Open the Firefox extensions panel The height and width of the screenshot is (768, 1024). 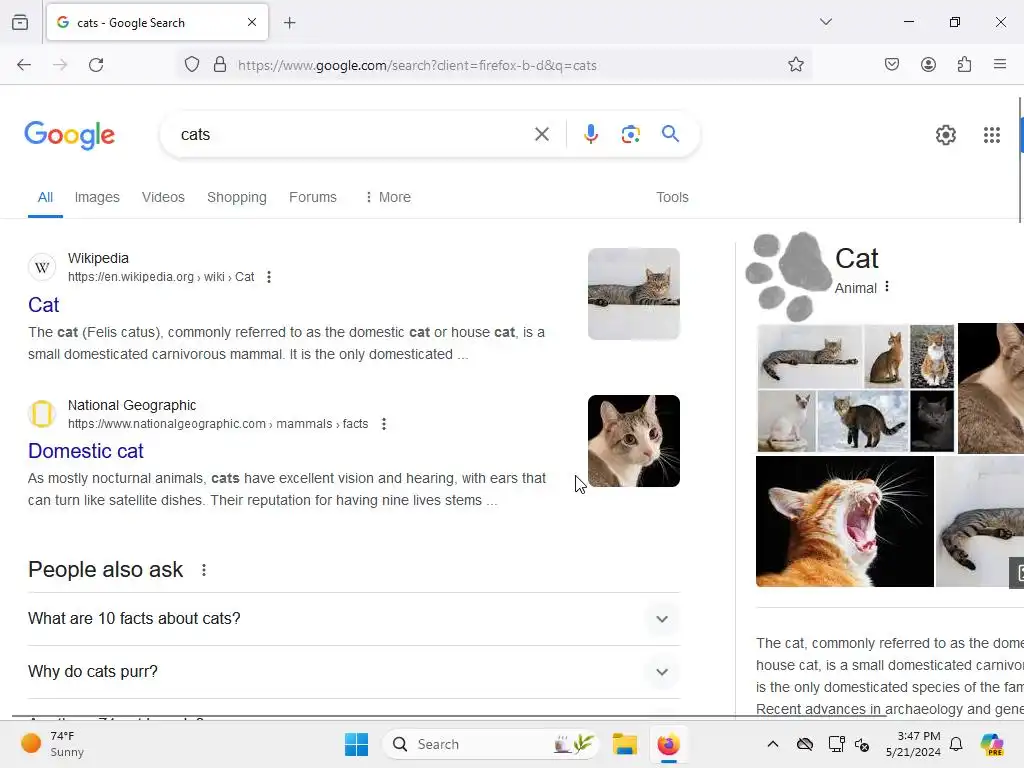pos(964,64)
